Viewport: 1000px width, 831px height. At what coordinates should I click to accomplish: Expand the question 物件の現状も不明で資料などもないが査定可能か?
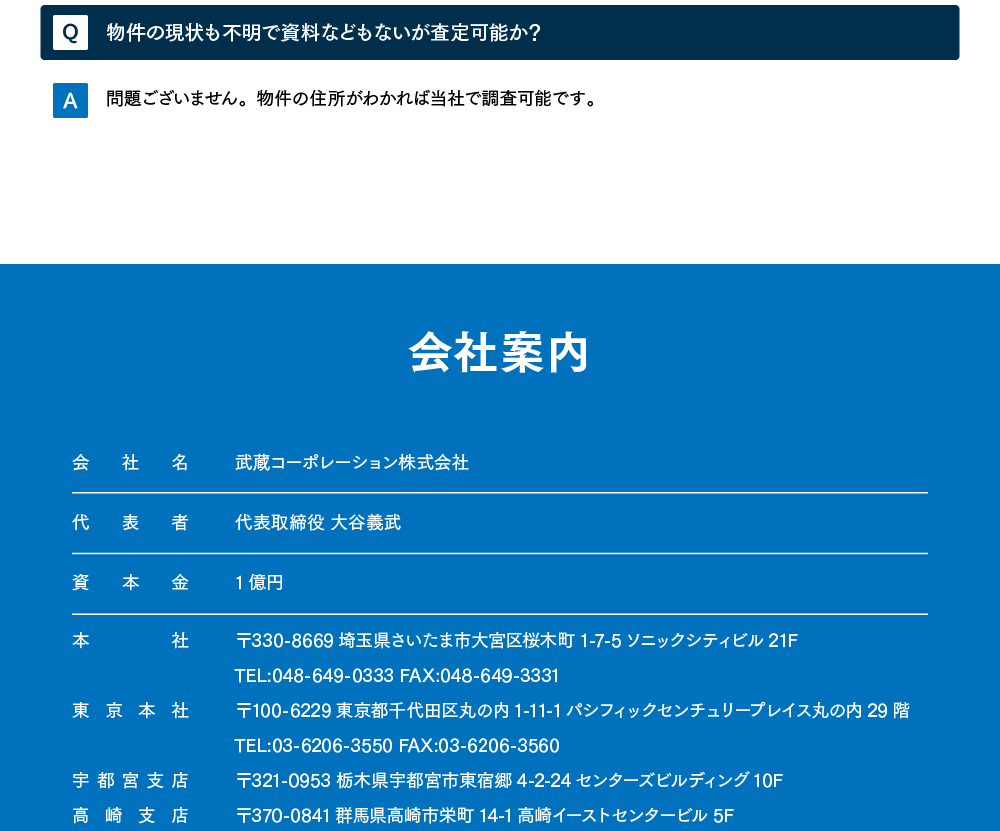499,33
